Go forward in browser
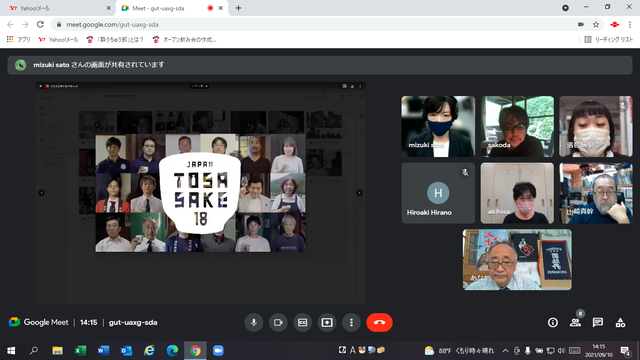Screen dimensions: 640x360 [x=25, y=24]
